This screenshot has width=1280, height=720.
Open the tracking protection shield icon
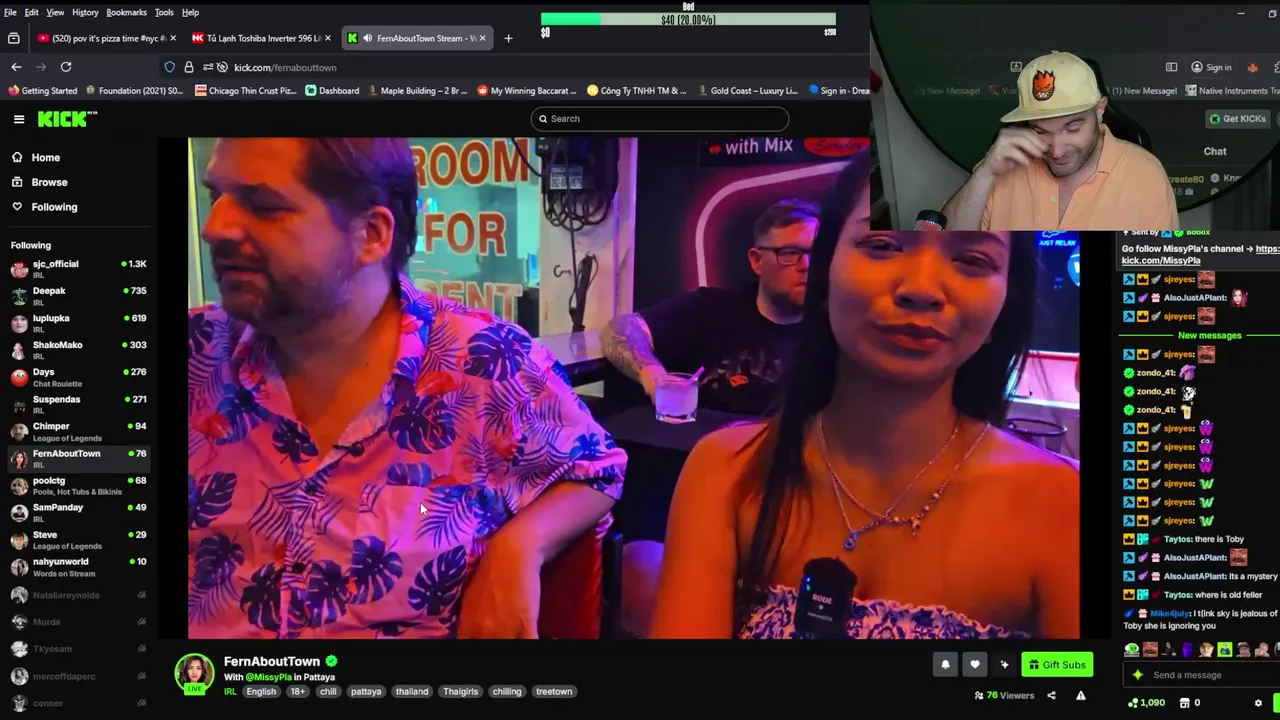click(170, 67)
